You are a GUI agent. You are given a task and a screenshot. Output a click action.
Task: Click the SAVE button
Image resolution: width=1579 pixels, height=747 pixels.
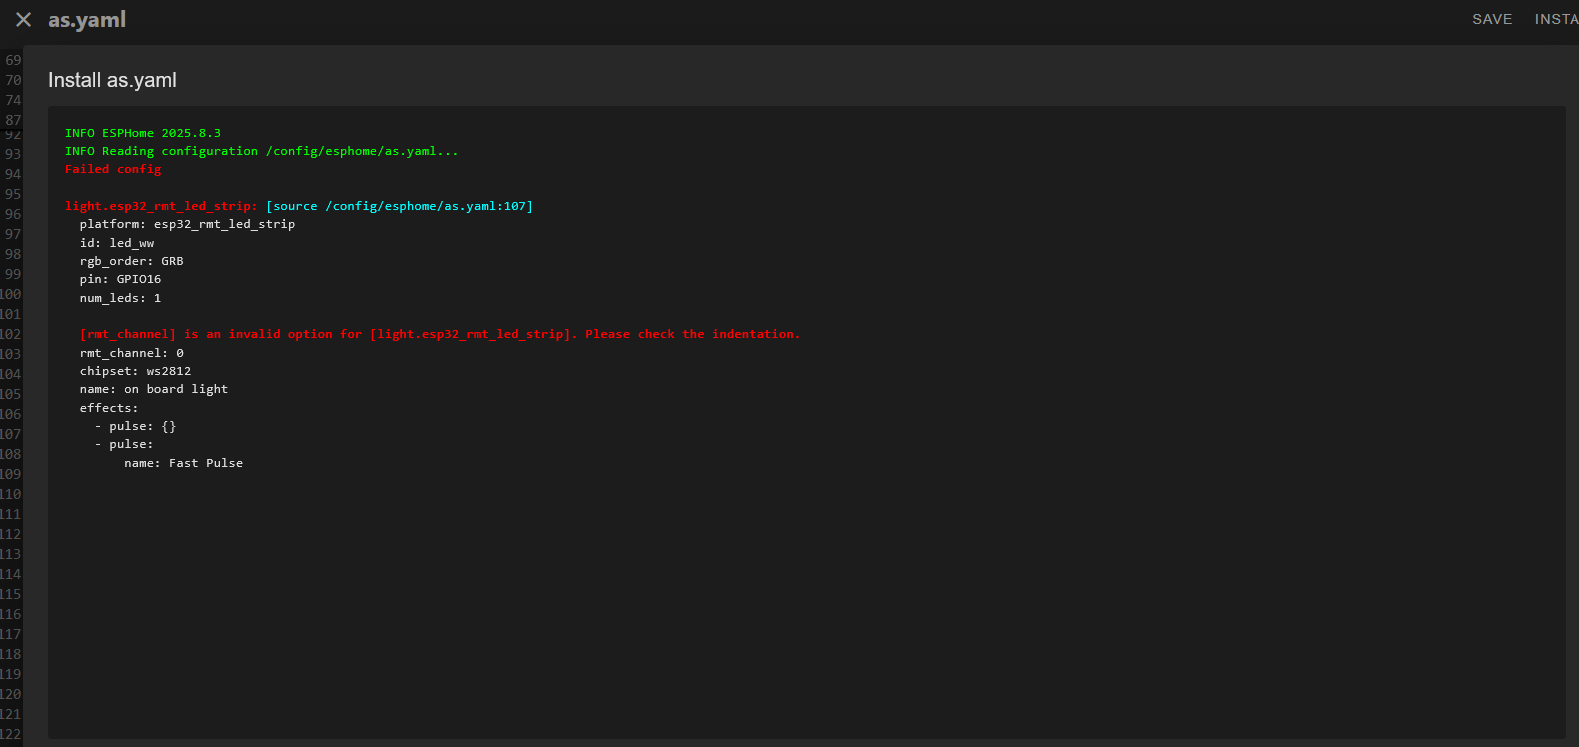[1491, 19]
